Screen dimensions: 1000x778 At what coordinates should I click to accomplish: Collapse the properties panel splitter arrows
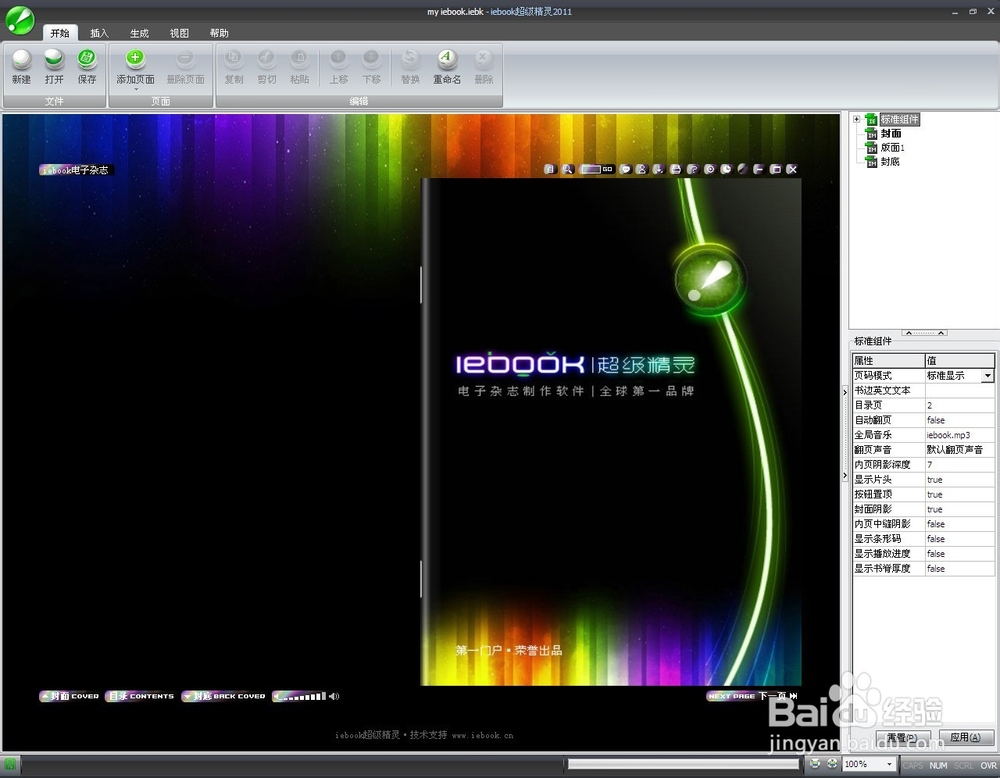(924, 333)
